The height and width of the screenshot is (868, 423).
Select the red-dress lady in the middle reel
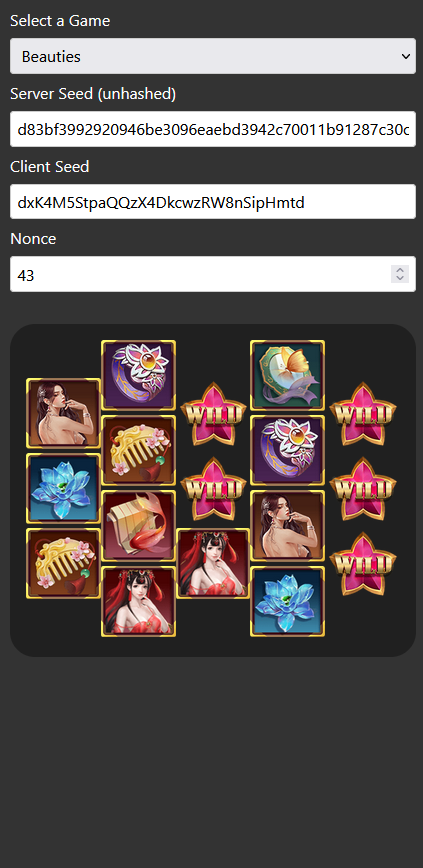tap(213, 563)
